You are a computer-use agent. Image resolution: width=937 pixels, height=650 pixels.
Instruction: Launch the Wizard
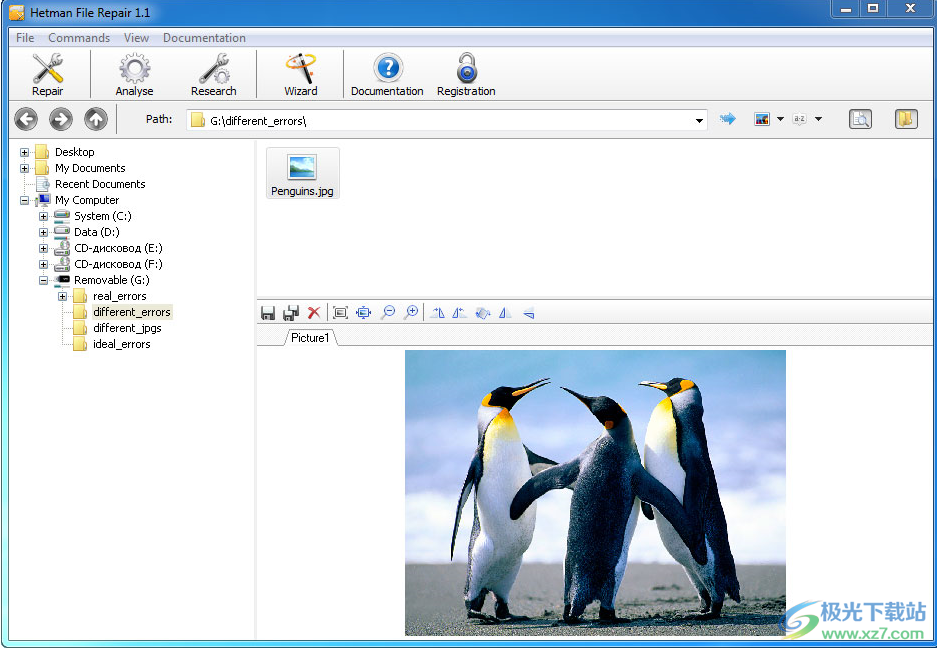click(301, 75)
